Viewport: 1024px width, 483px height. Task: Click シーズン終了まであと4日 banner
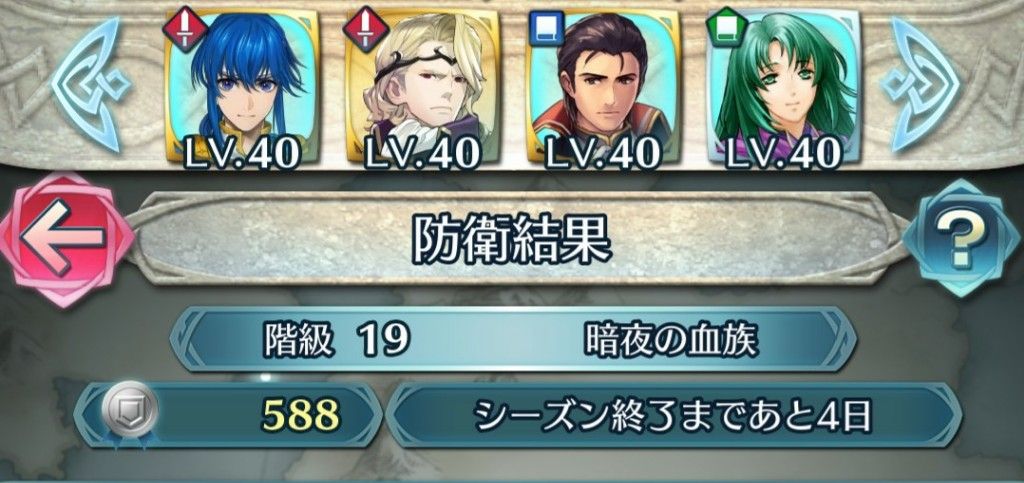[674, 415]
